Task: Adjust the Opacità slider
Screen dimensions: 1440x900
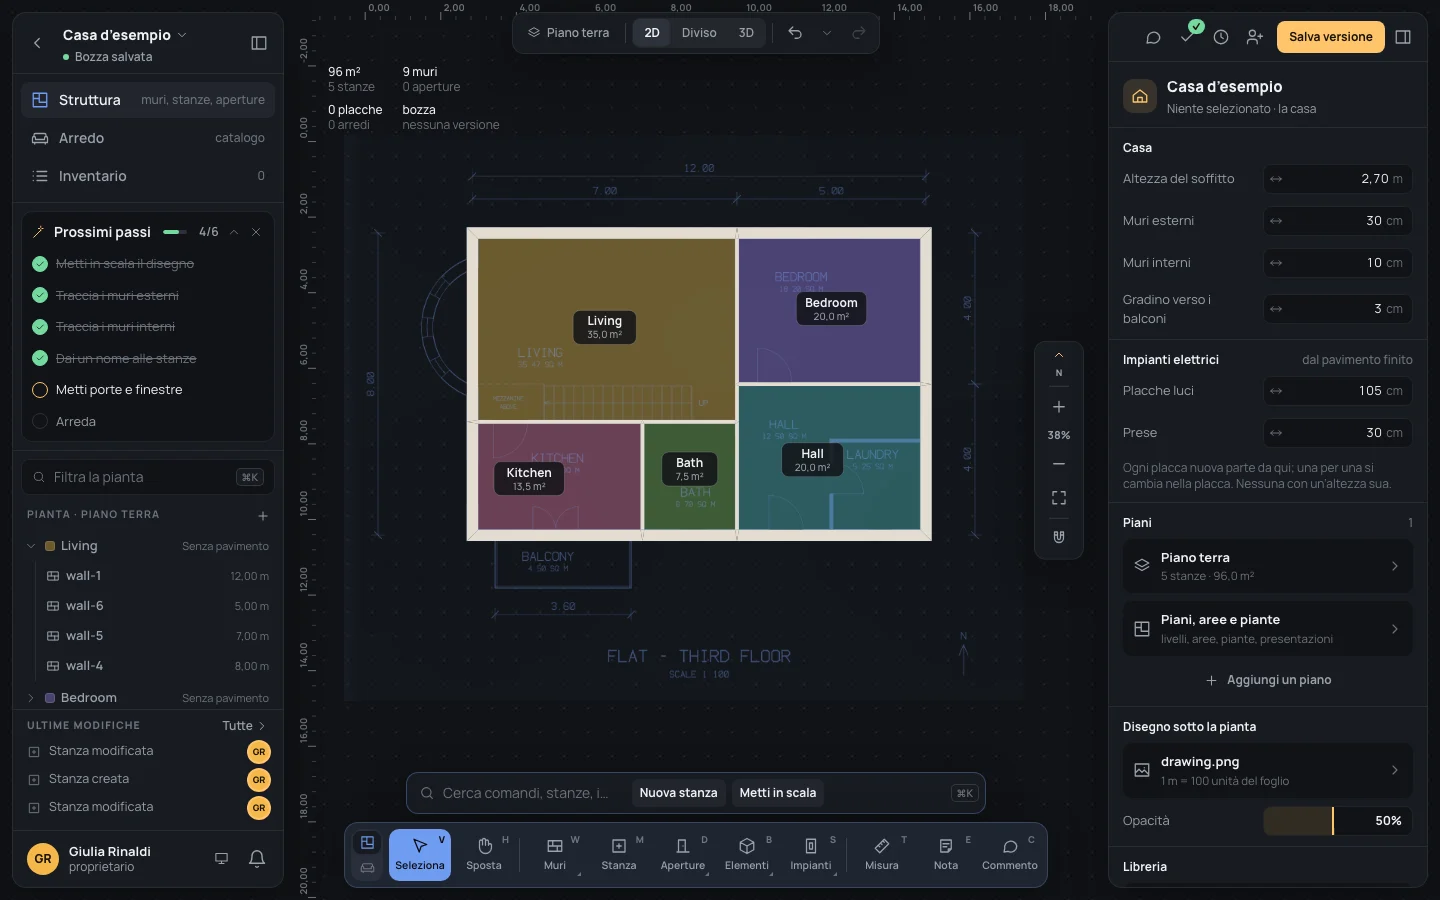Action: 1338,821
